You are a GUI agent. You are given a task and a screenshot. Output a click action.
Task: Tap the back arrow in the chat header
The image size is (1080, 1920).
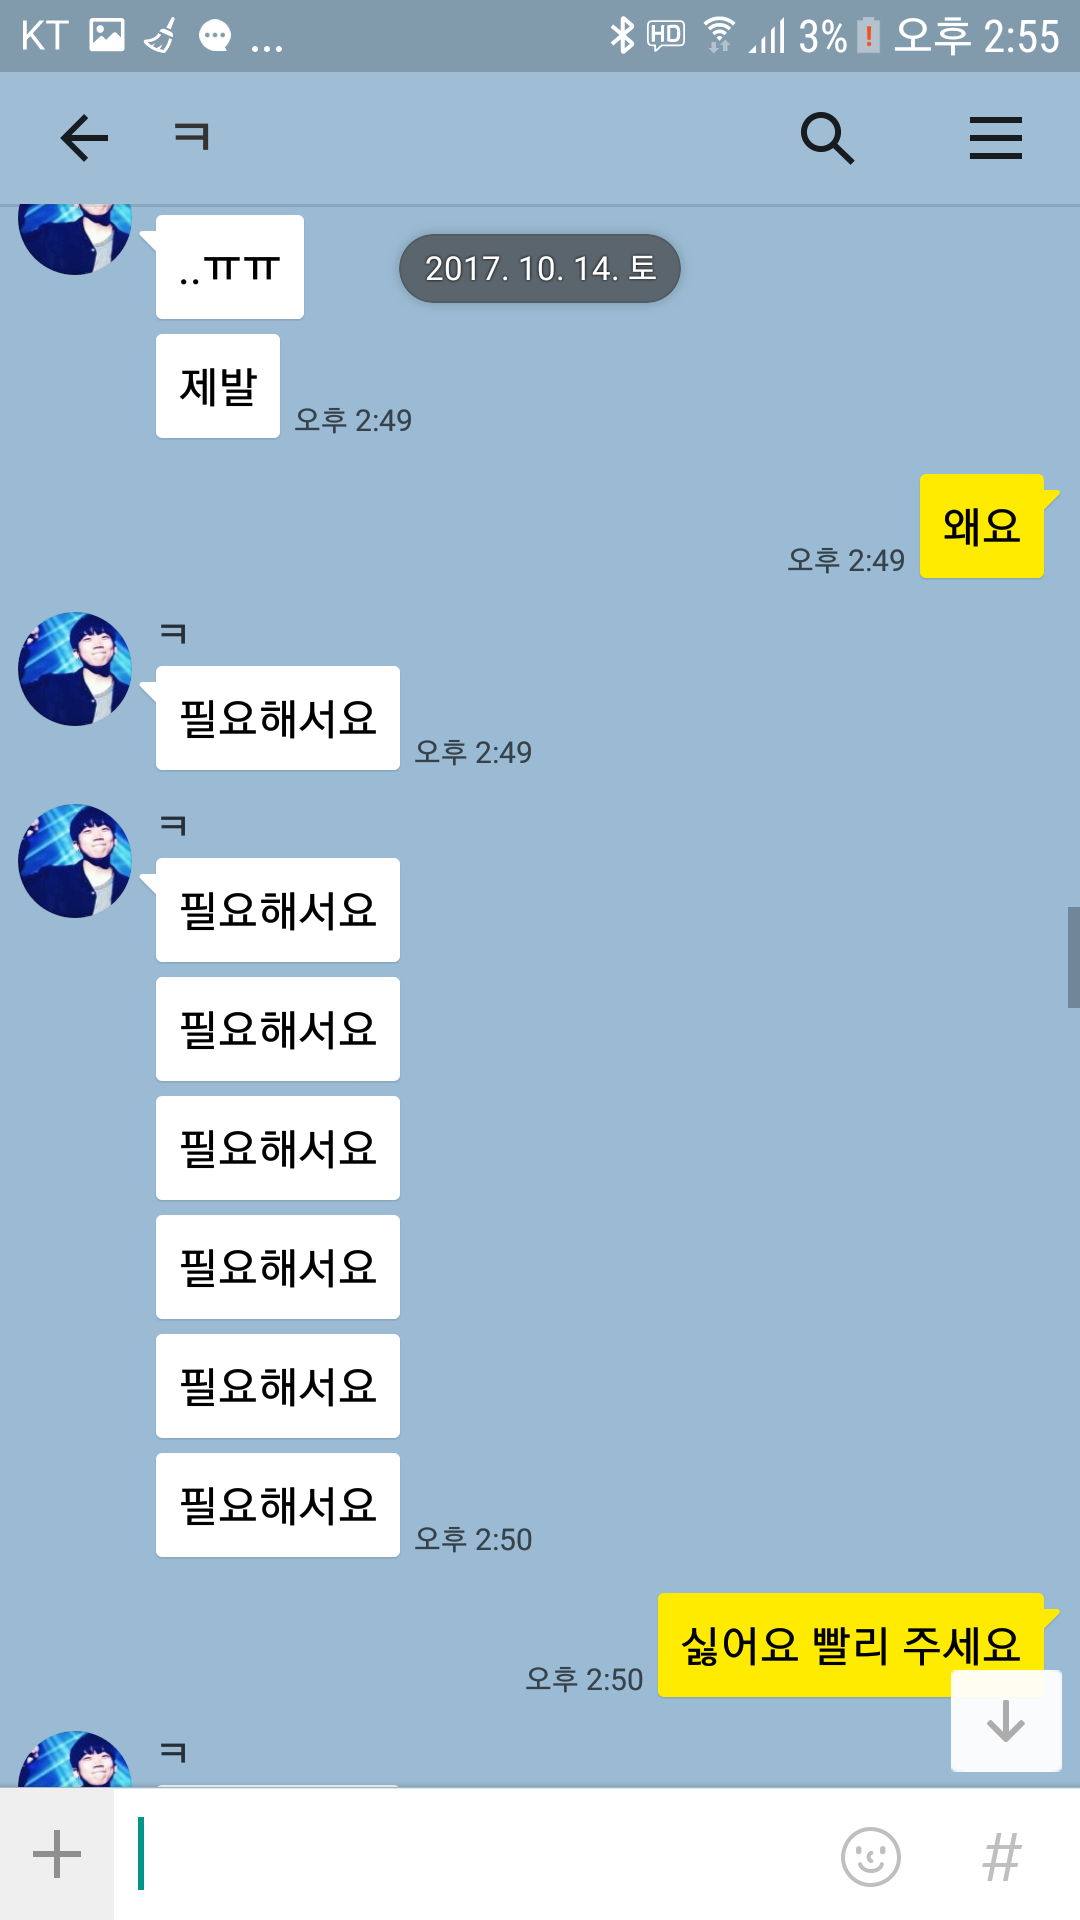coord(84,138)
